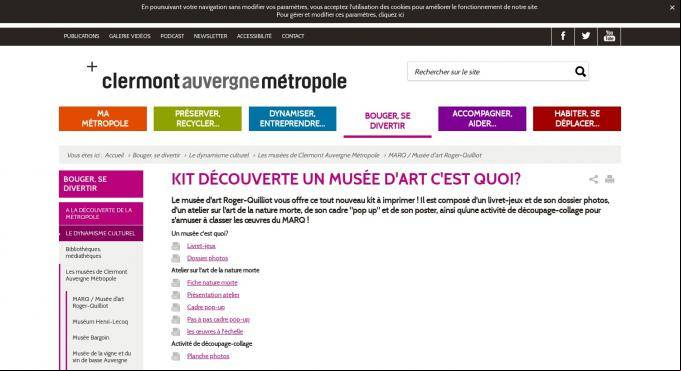Expand A la découverte de la métropole section
The image size is (681, 371).
click(x=101, y=213)
